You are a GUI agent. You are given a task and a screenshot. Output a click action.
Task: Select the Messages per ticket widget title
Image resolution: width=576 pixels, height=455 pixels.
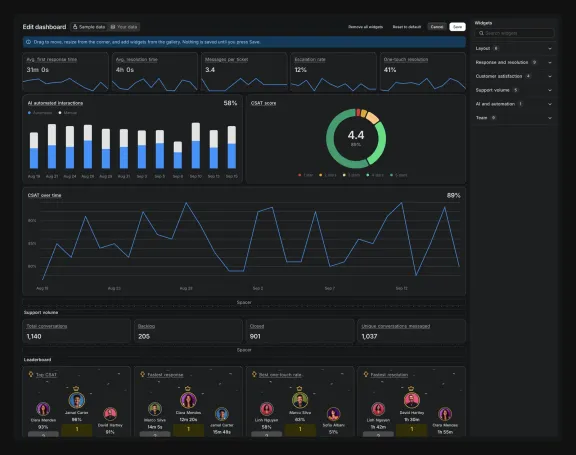coord(226,59)
